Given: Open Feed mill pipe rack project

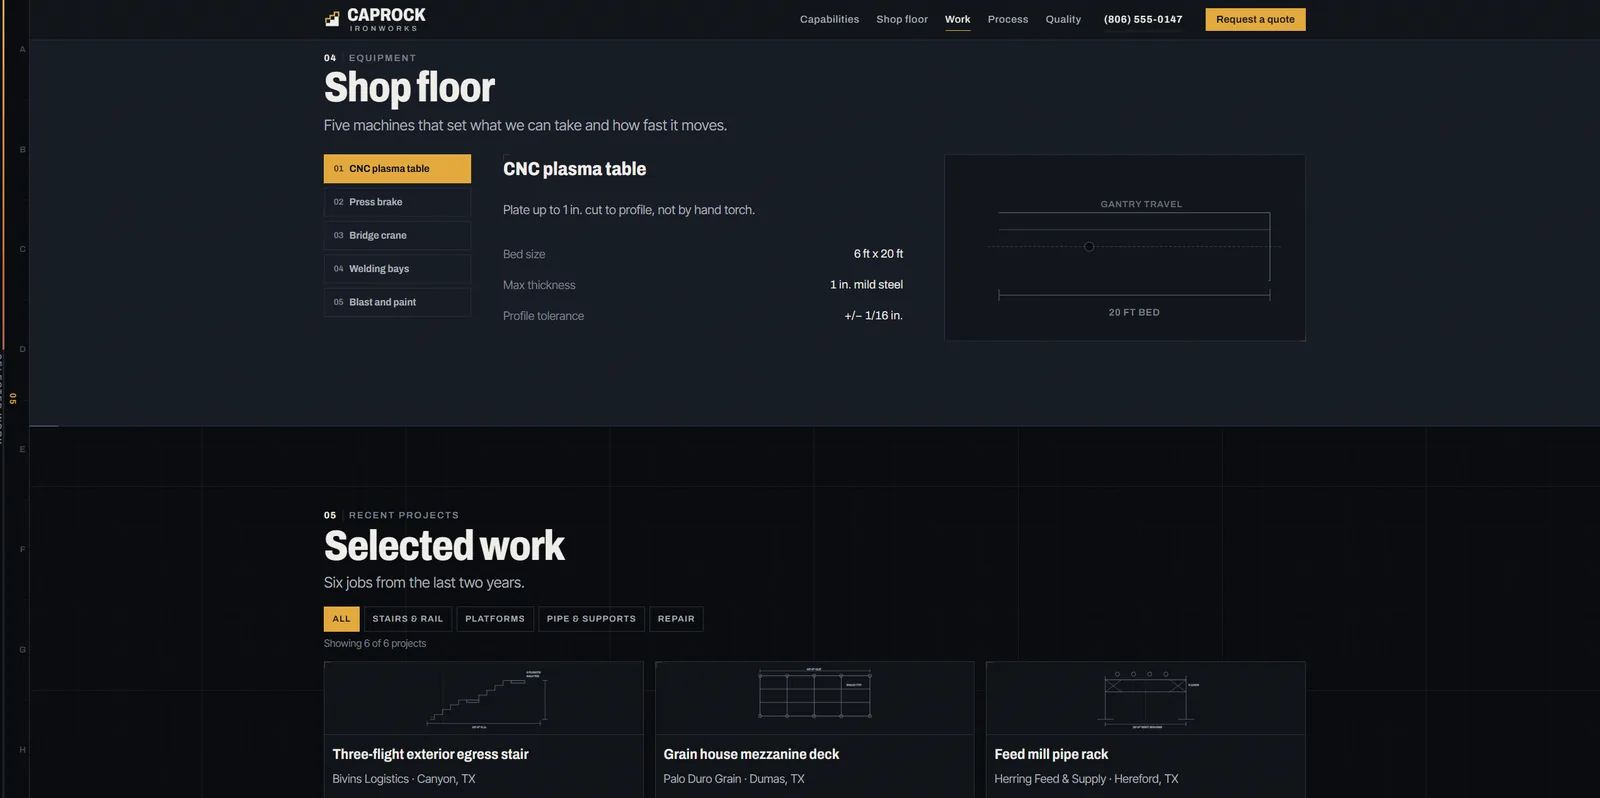Looking at the screenshot, I should [x=1051, y=754].
